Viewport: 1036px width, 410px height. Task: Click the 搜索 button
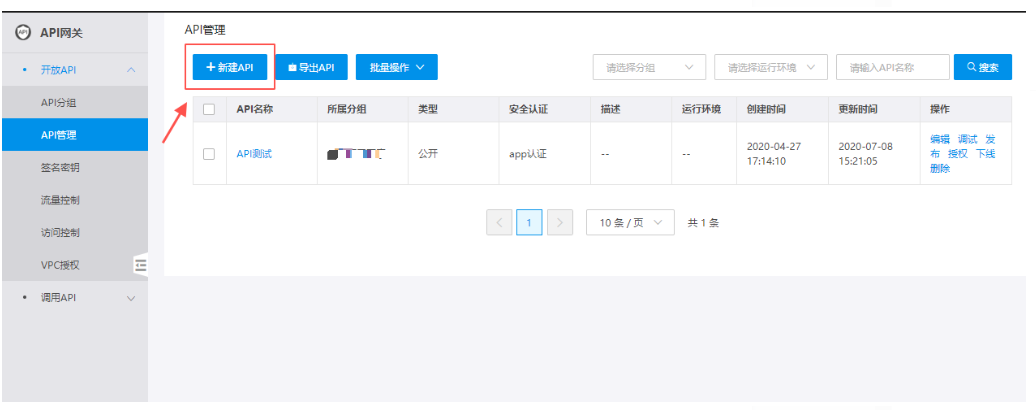(x=982, y=67)
